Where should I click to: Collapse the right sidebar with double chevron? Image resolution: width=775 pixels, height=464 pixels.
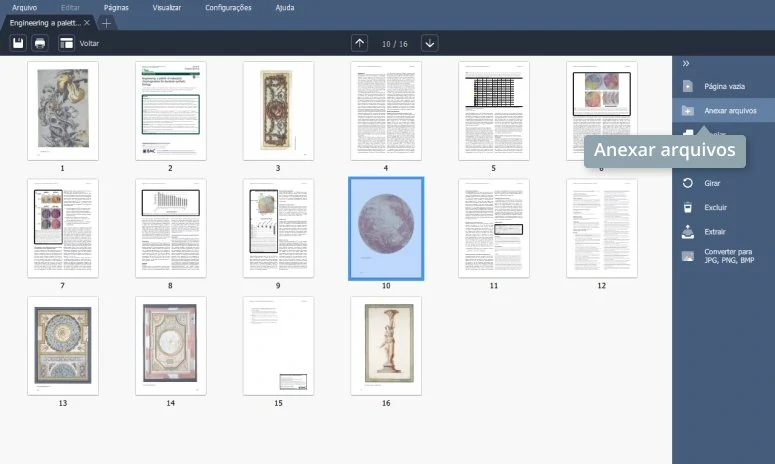(686, 63)
